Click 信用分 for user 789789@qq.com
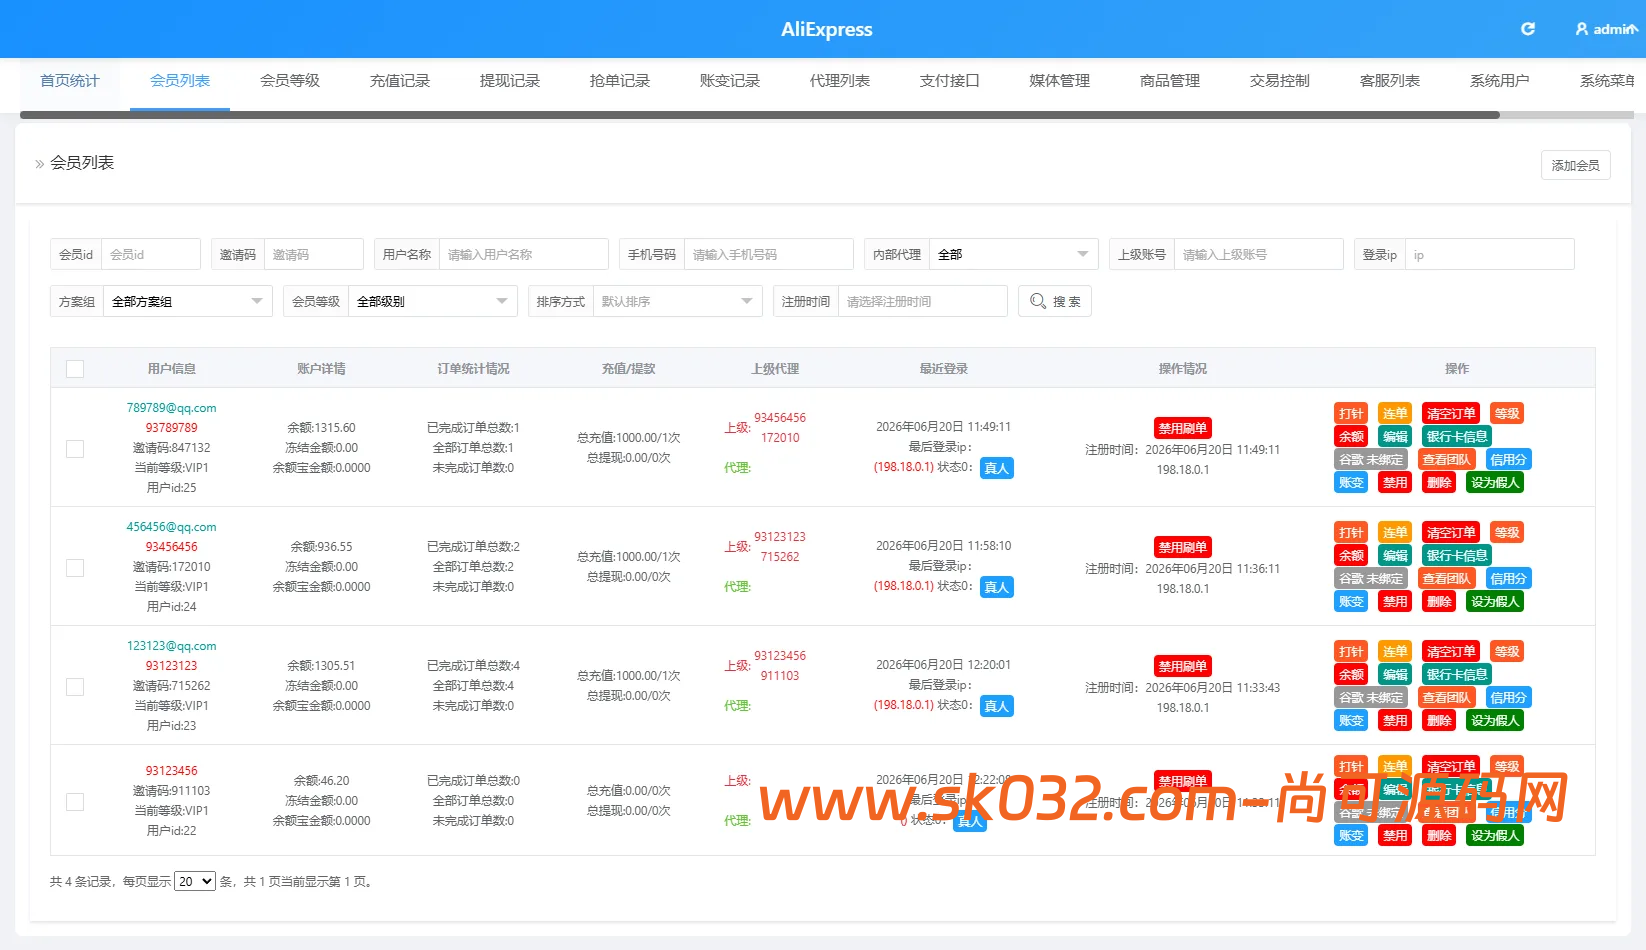Viewport: 1646px width, 950px height. point(1509,460)
